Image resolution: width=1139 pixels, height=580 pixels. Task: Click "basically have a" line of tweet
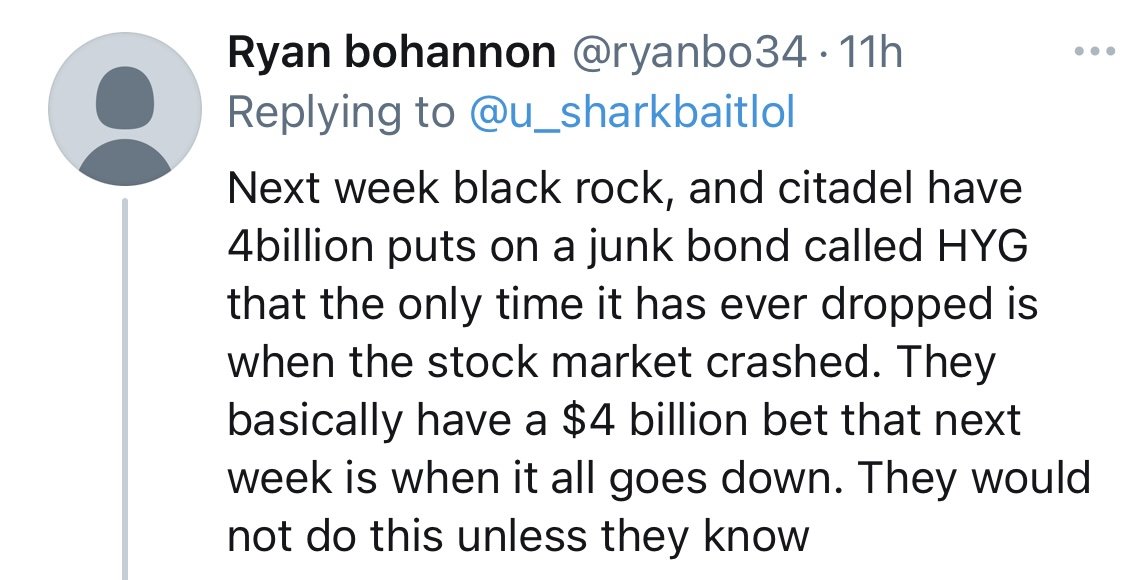[x=387, y=422]
